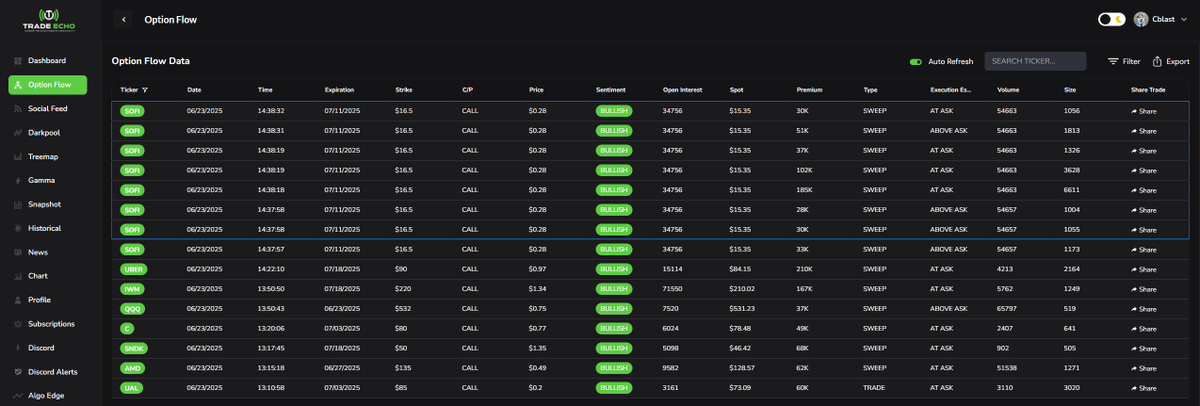Click the funnel icon in Ticker header
This screenshot has height=406, width=1200.
(x=147, y=90)
